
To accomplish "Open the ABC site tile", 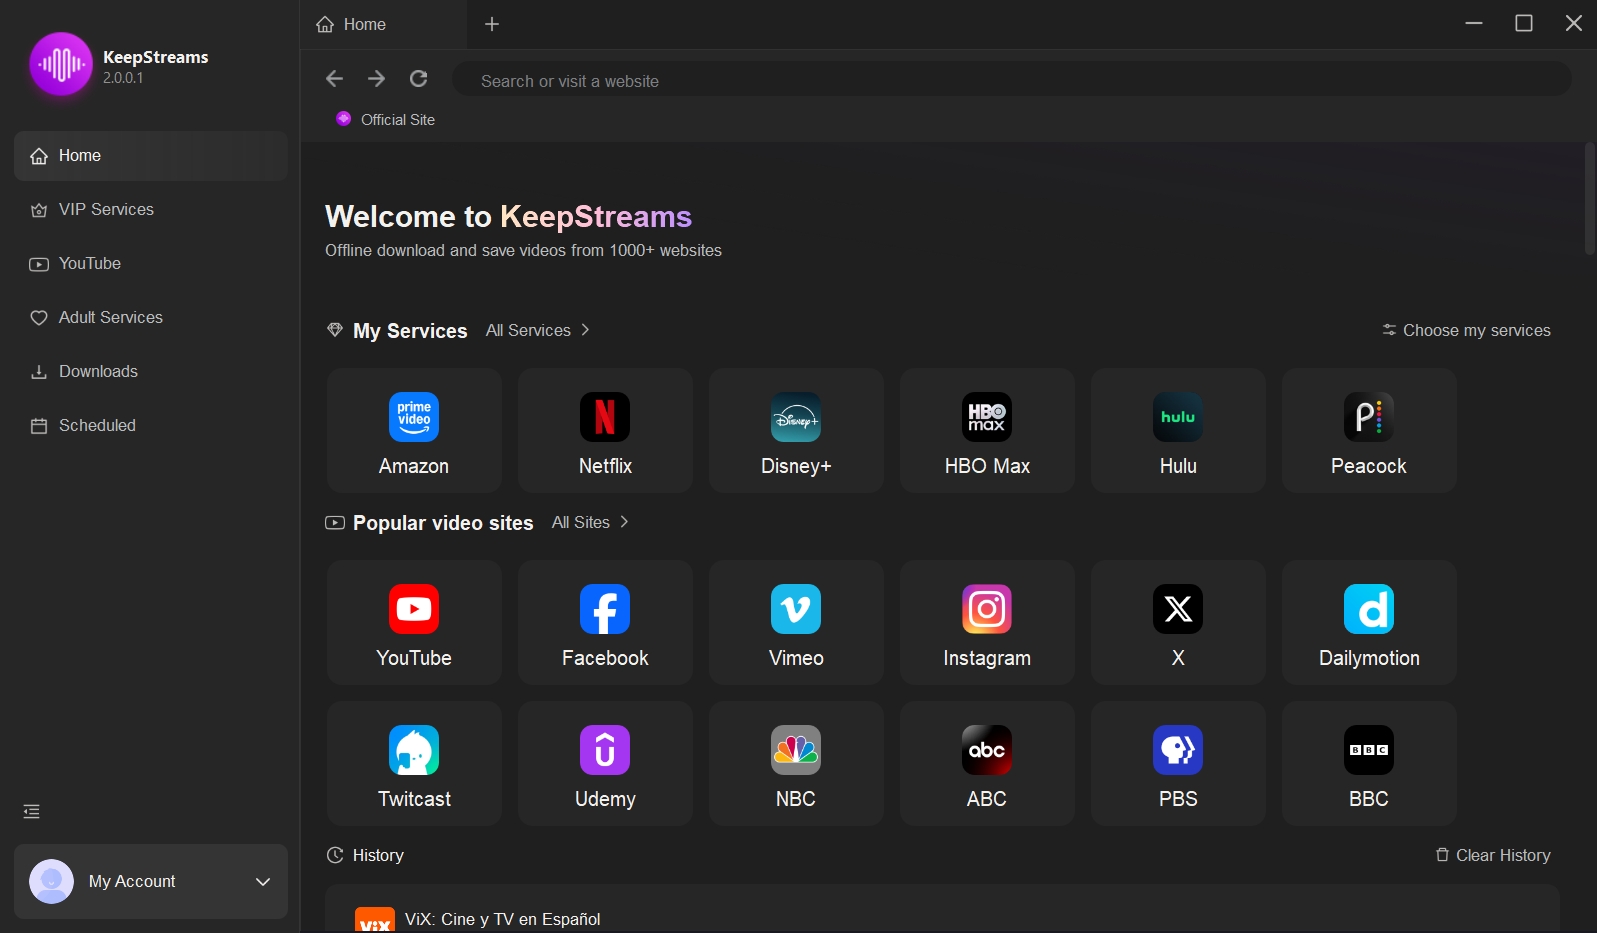I will coord(987,763).
